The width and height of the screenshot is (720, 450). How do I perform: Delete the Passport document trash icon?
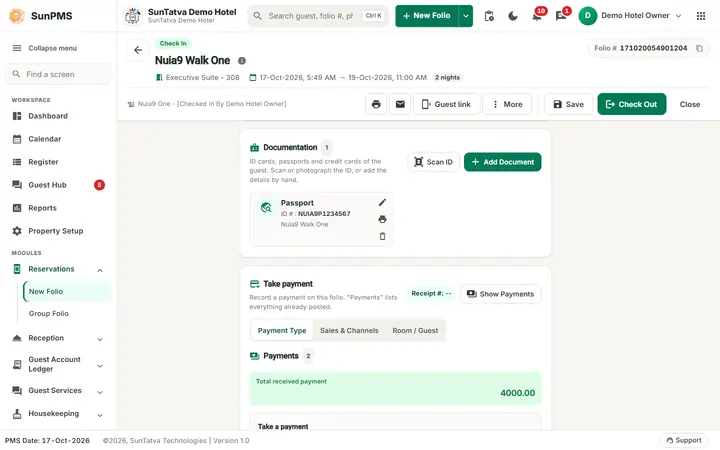[382, 236]
